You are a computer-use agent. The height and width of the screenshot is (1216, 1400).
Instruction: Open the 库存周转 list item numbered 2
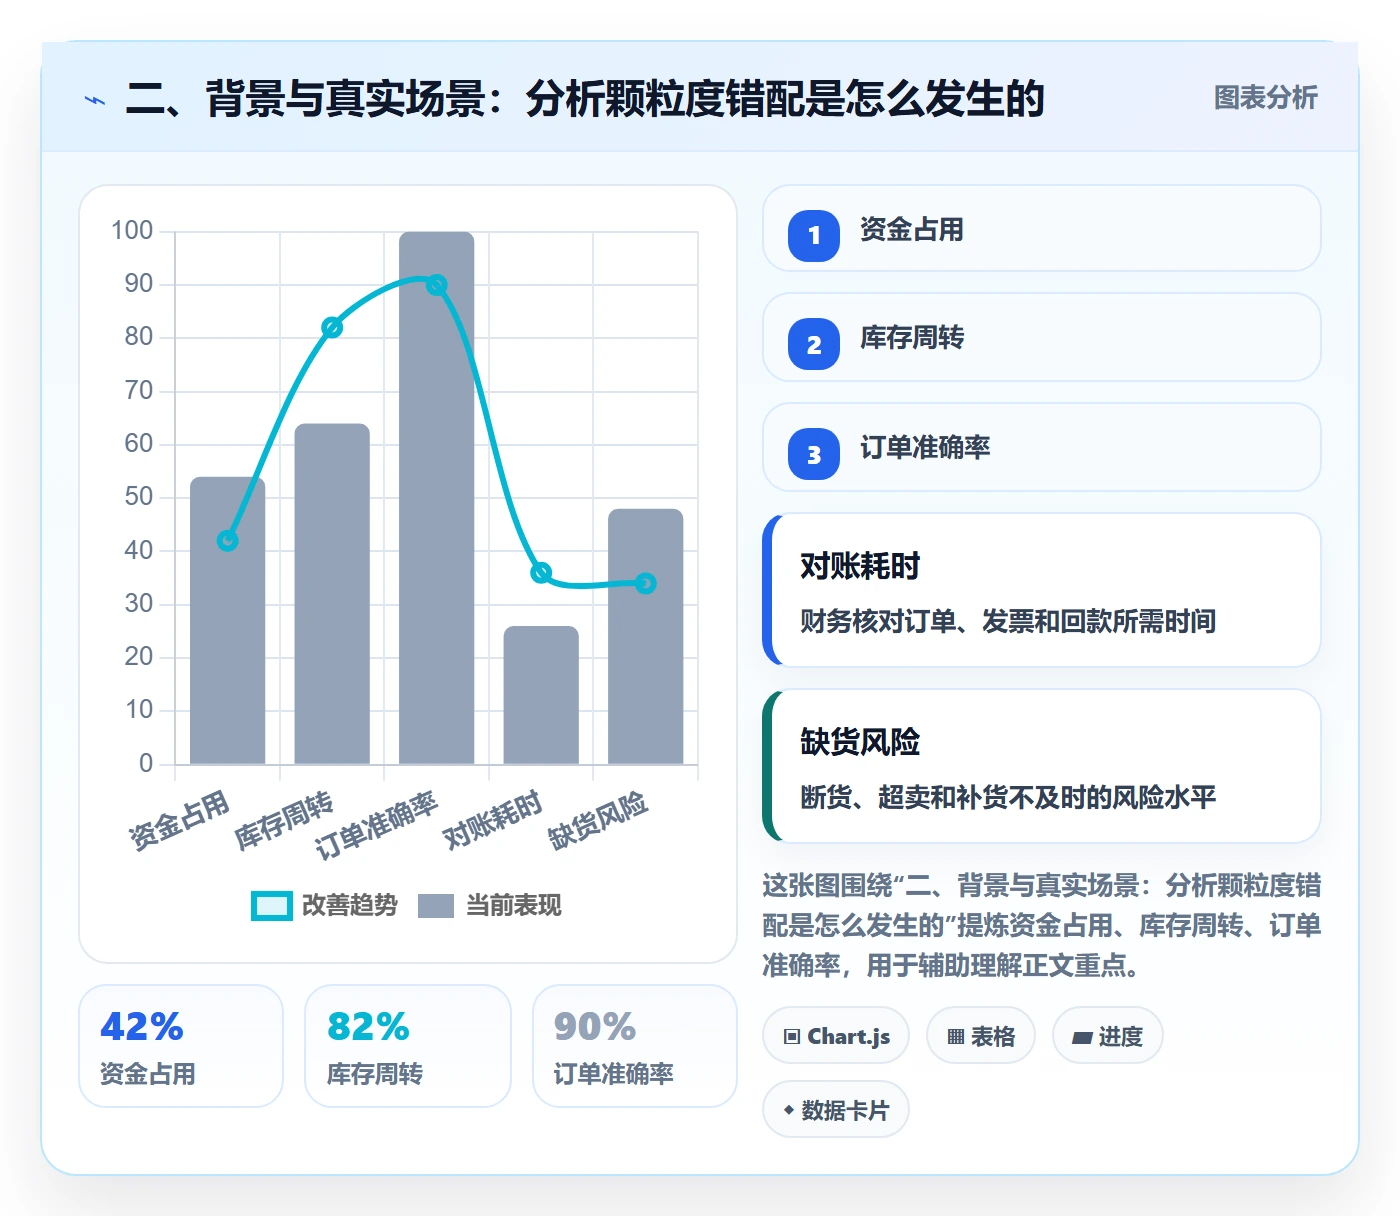pyautogui.click(x=1042, y=337)
